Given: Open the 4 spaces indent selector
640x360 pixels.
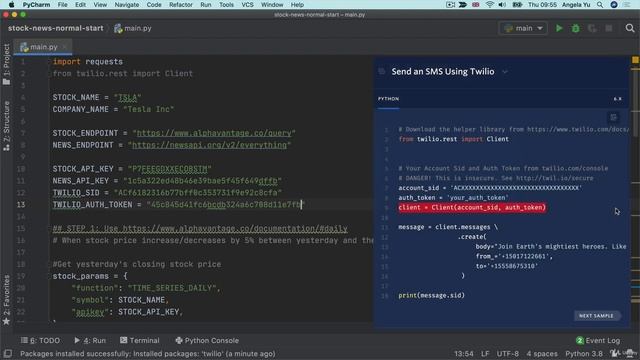Looking at the screenshot, I should coord(542,353).
